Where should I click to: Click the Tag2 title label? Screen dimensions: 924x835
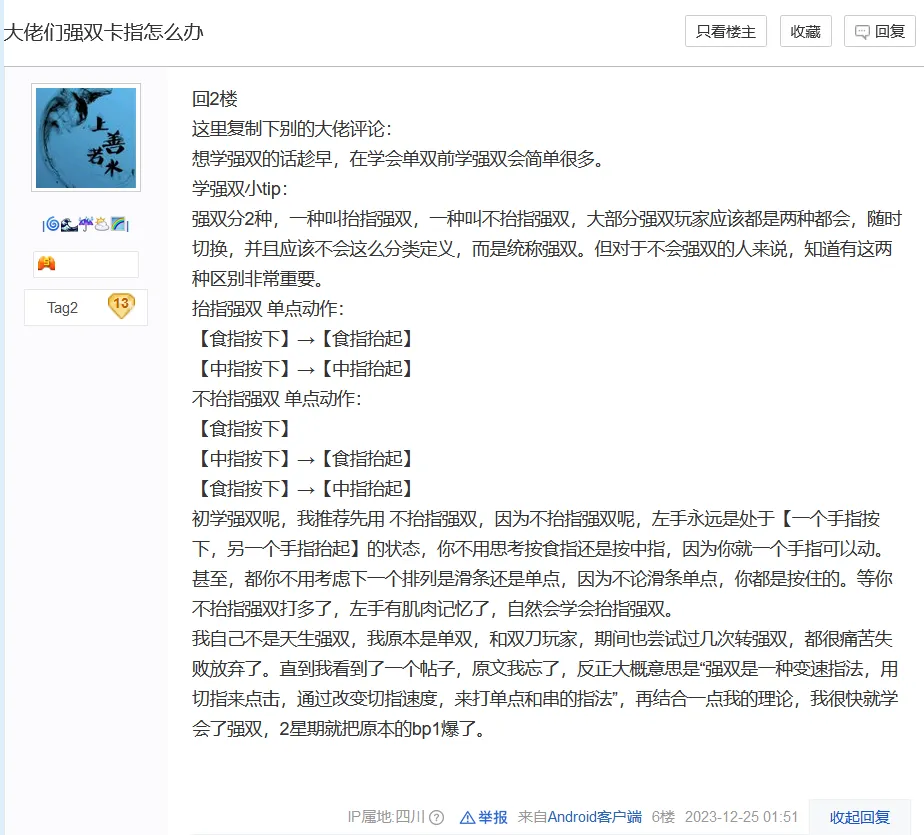(x=62, y=308)
